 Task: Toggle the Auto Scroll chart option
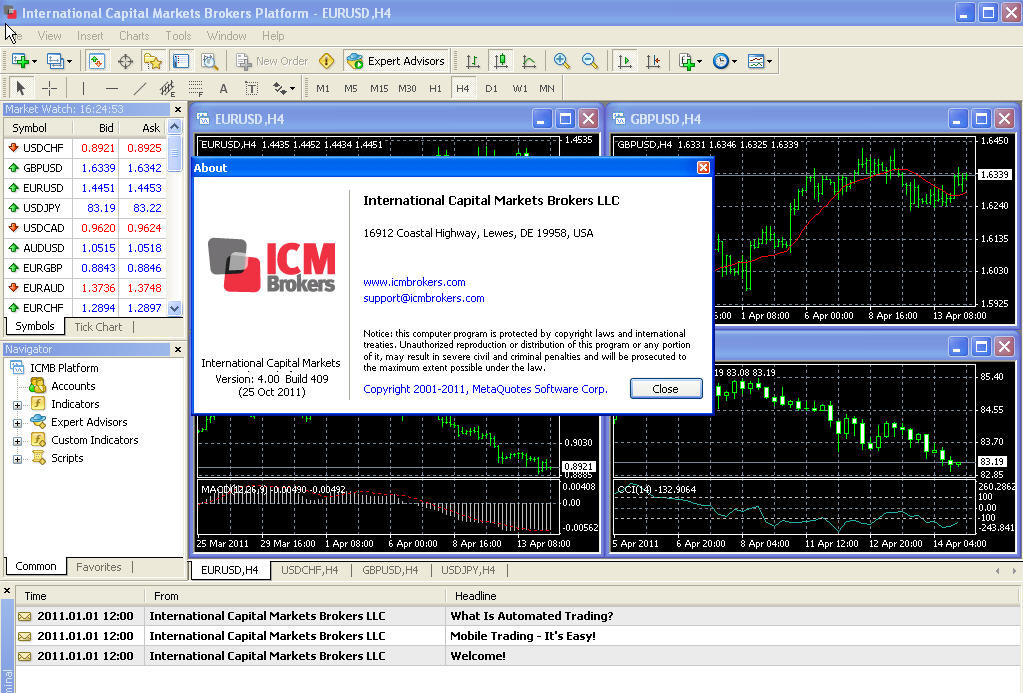pos(625,61)
